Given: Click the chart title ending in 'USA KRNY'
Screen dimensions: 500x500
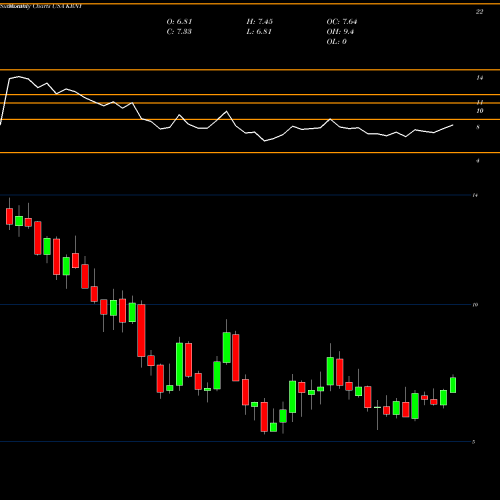Looking at the screenshot, I should [x=41, y=6].
